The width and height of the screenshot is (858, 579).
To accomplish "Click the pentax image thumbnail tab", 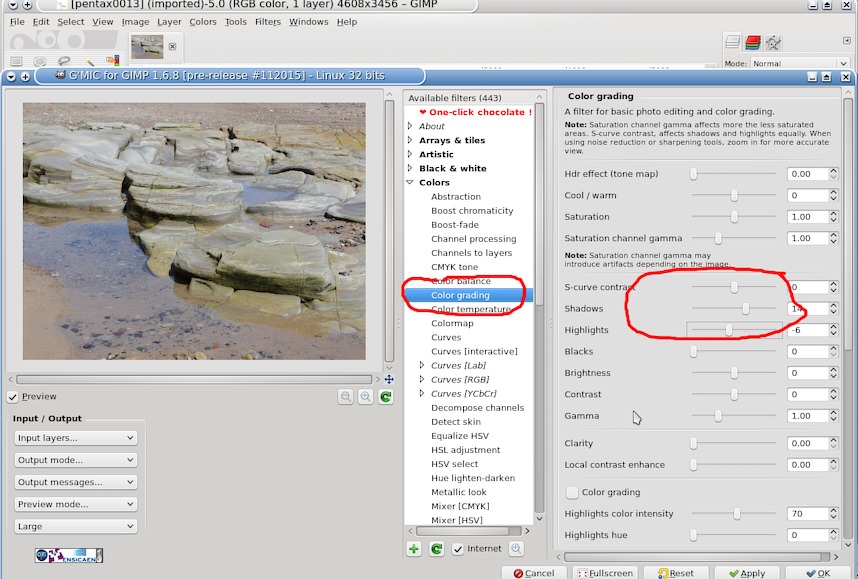I will point(147,47).
